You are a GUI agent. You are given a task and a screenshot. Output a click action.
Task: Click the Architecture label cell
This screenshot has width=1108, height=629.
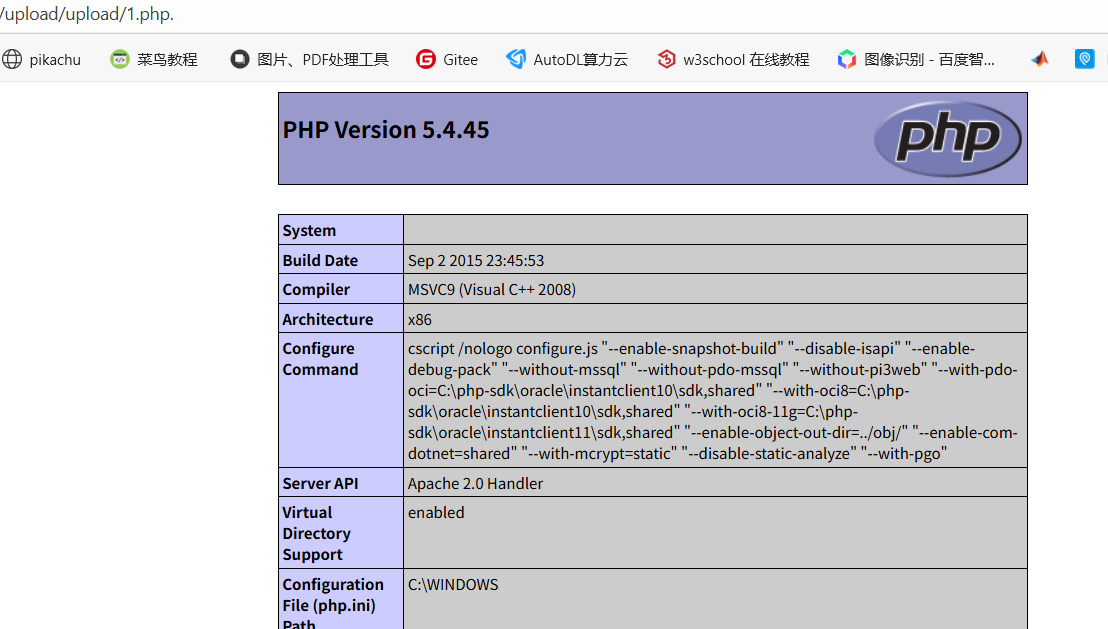341,319
